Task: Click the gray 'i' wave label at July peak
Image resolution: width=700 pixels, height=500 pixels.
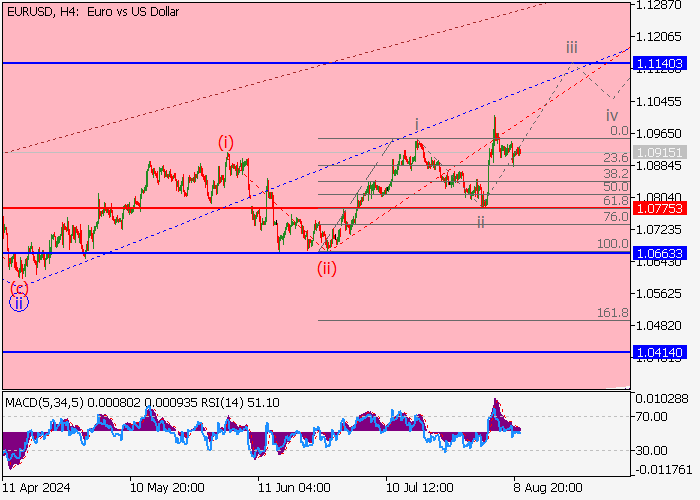Action: coord(417,125)
